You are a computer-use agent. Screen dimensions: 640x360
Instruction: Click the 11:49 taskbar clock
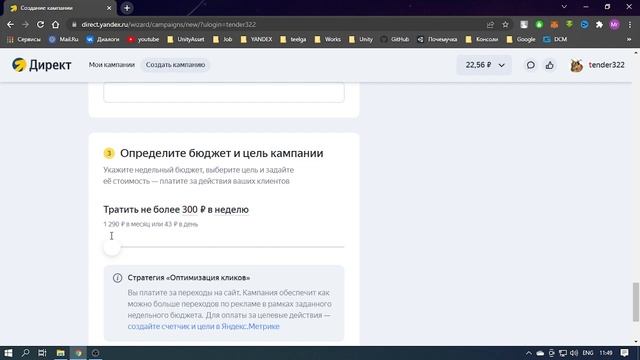point(606,353)
